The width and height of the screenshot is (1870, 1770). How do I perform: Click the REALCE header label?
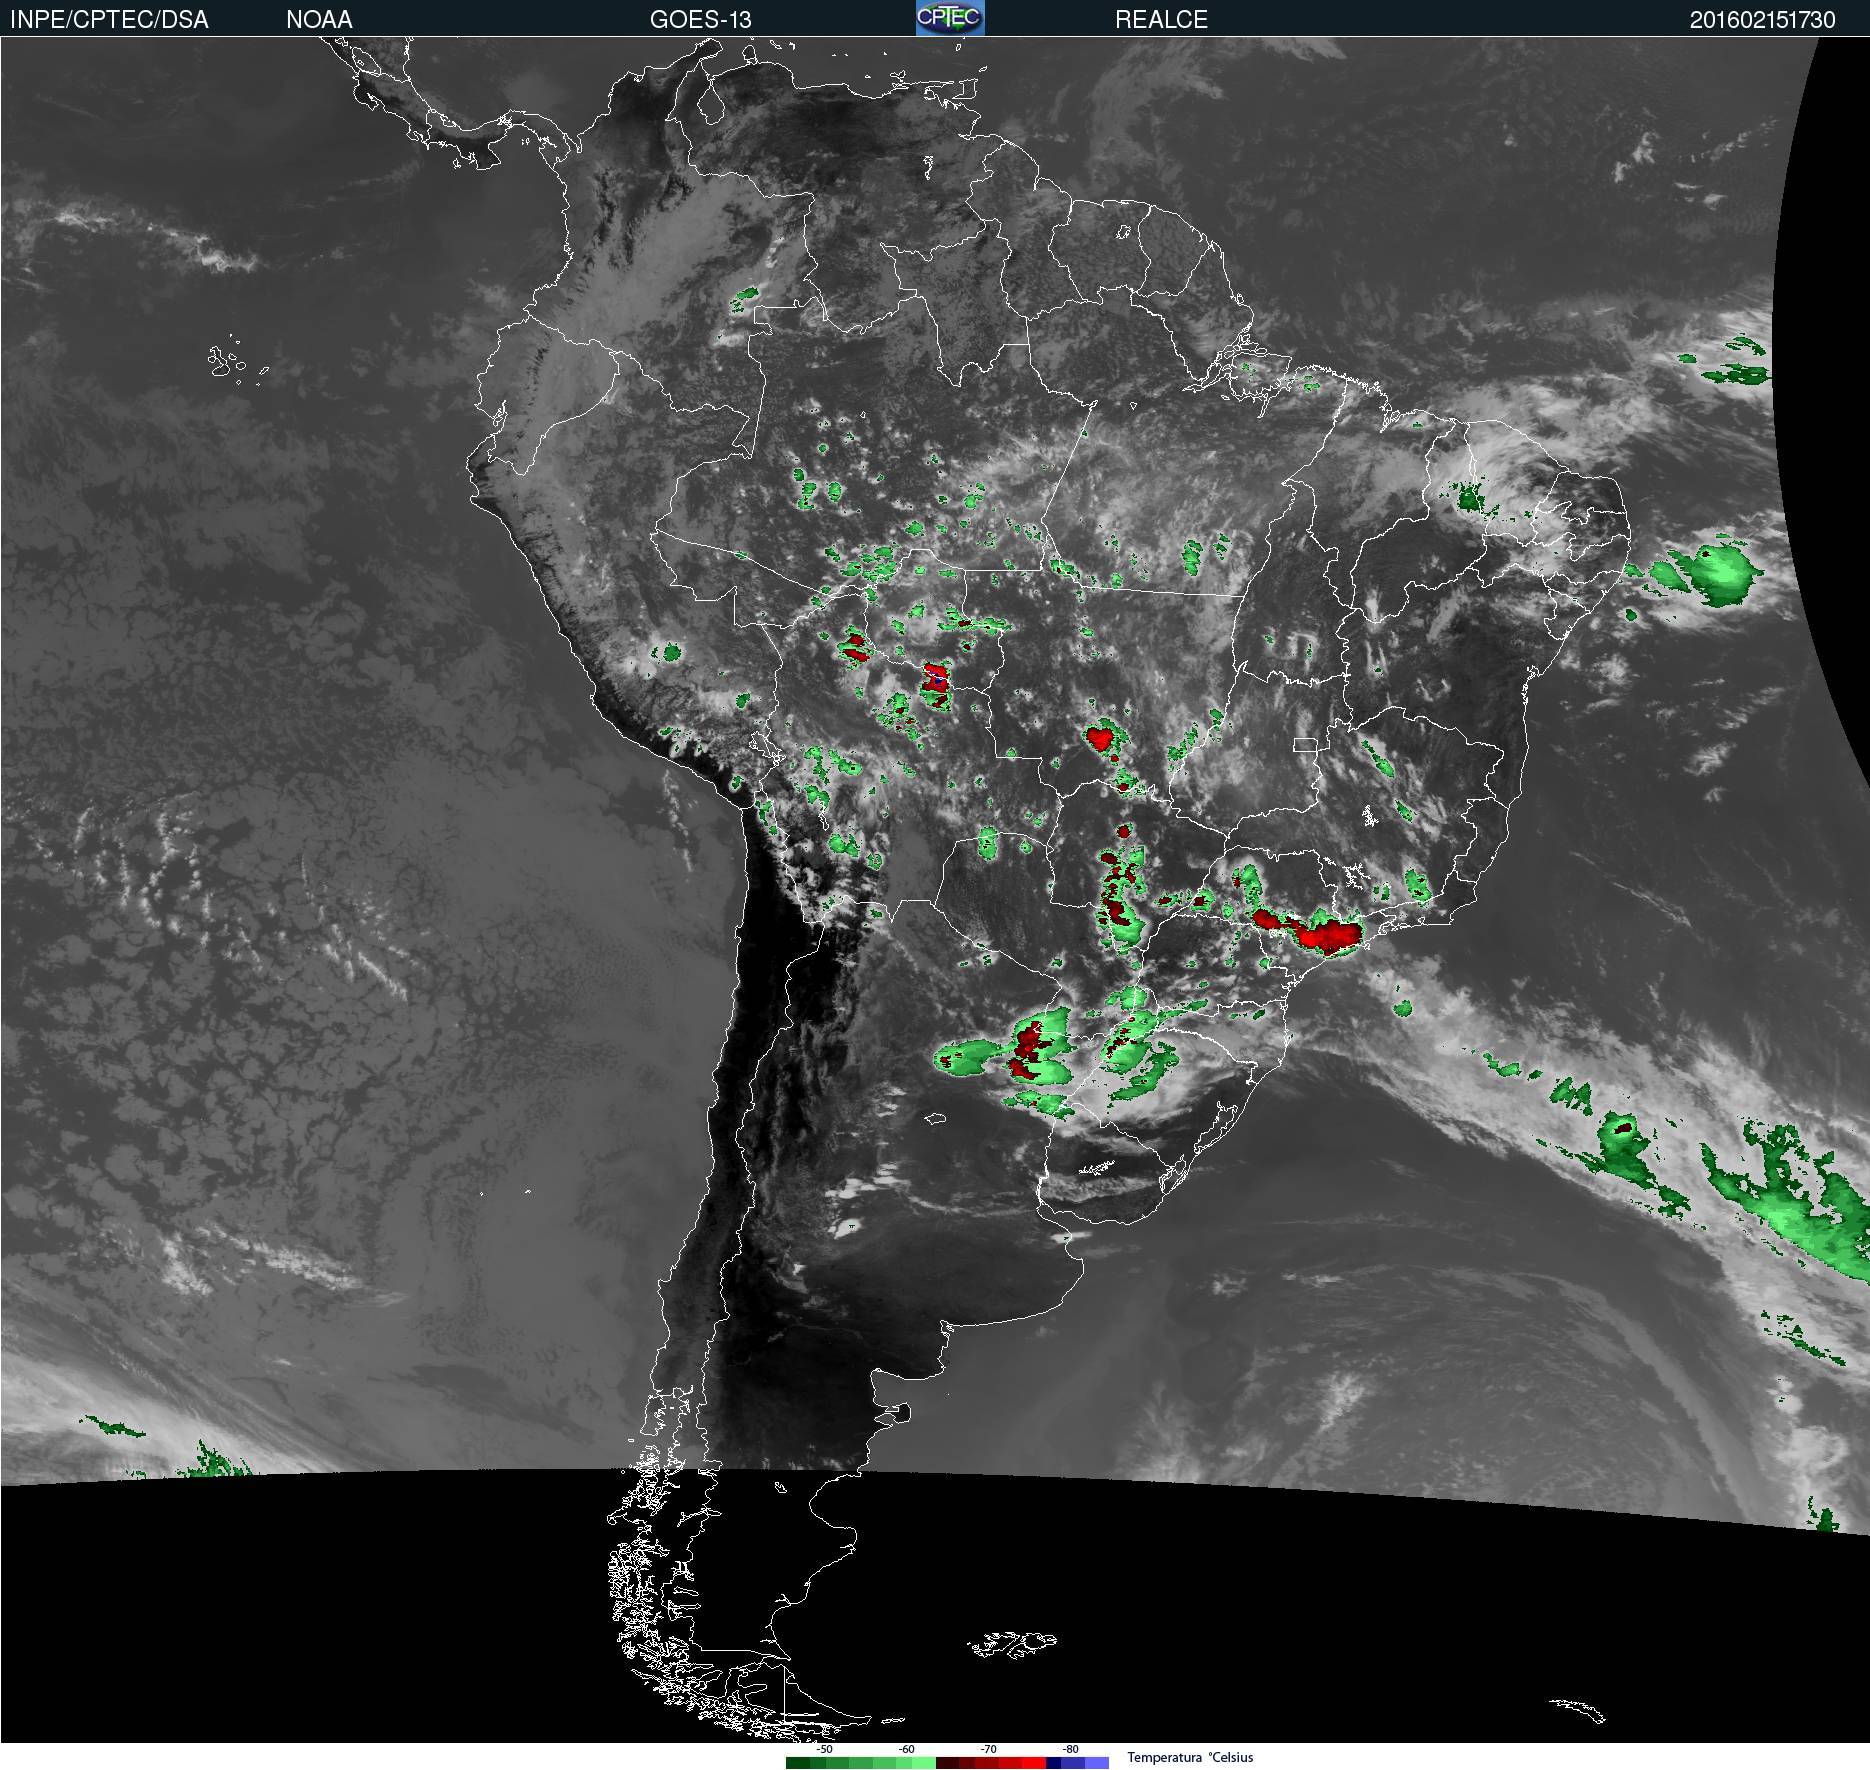point(1161,20)
